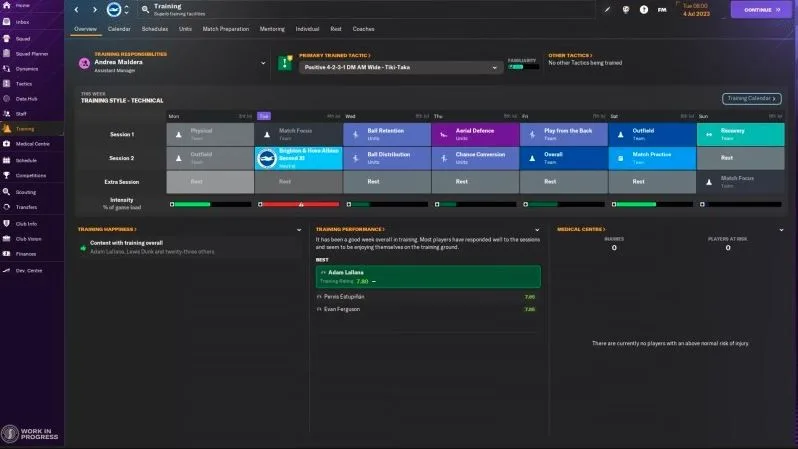798x449 pixels.
Task: Open the Individual tab
Action: point(307,29)
